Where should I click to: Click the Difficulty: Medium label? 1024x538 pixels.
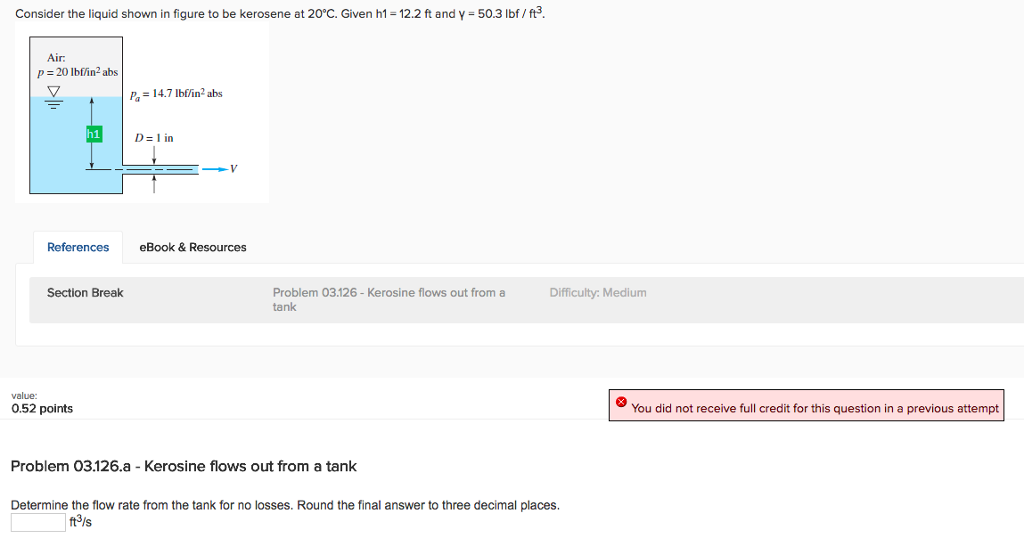pos(598,293)
